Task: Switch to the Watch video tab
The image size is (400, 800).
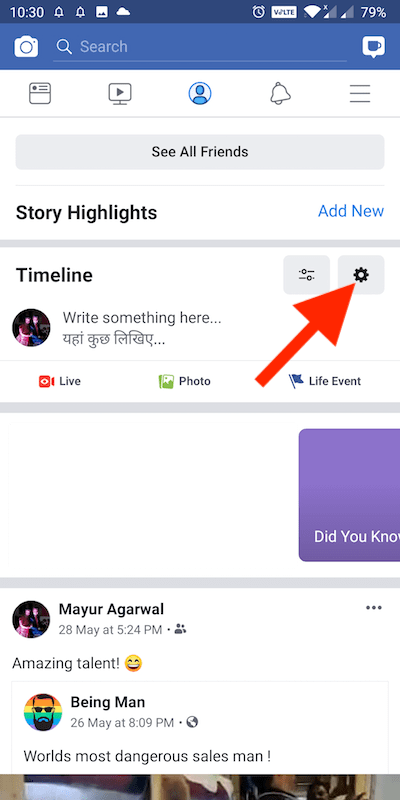Action: (120, 94)
